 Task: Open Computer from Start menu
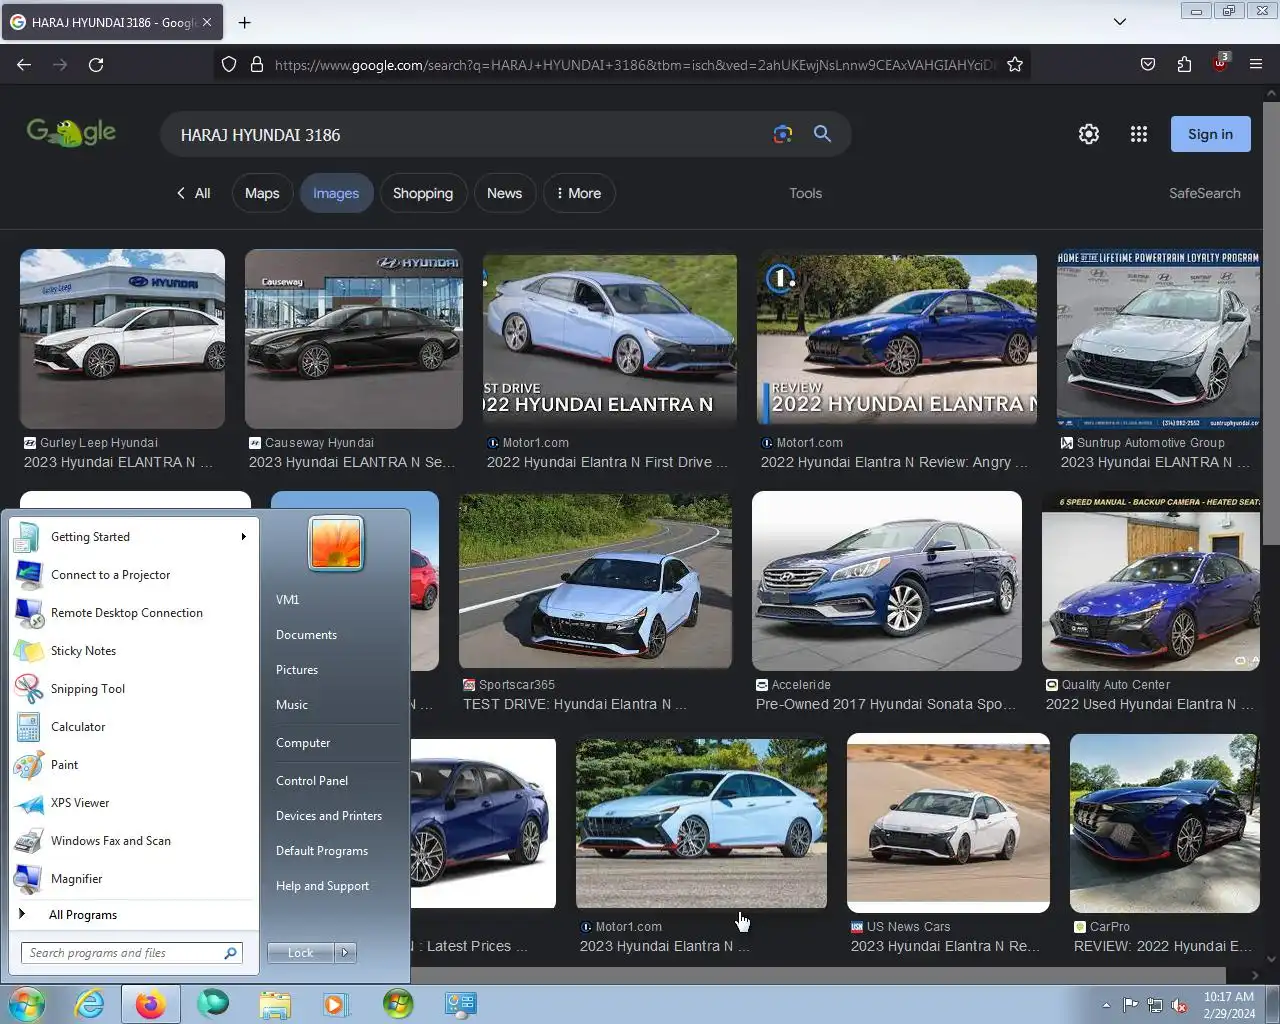(335, 743)
